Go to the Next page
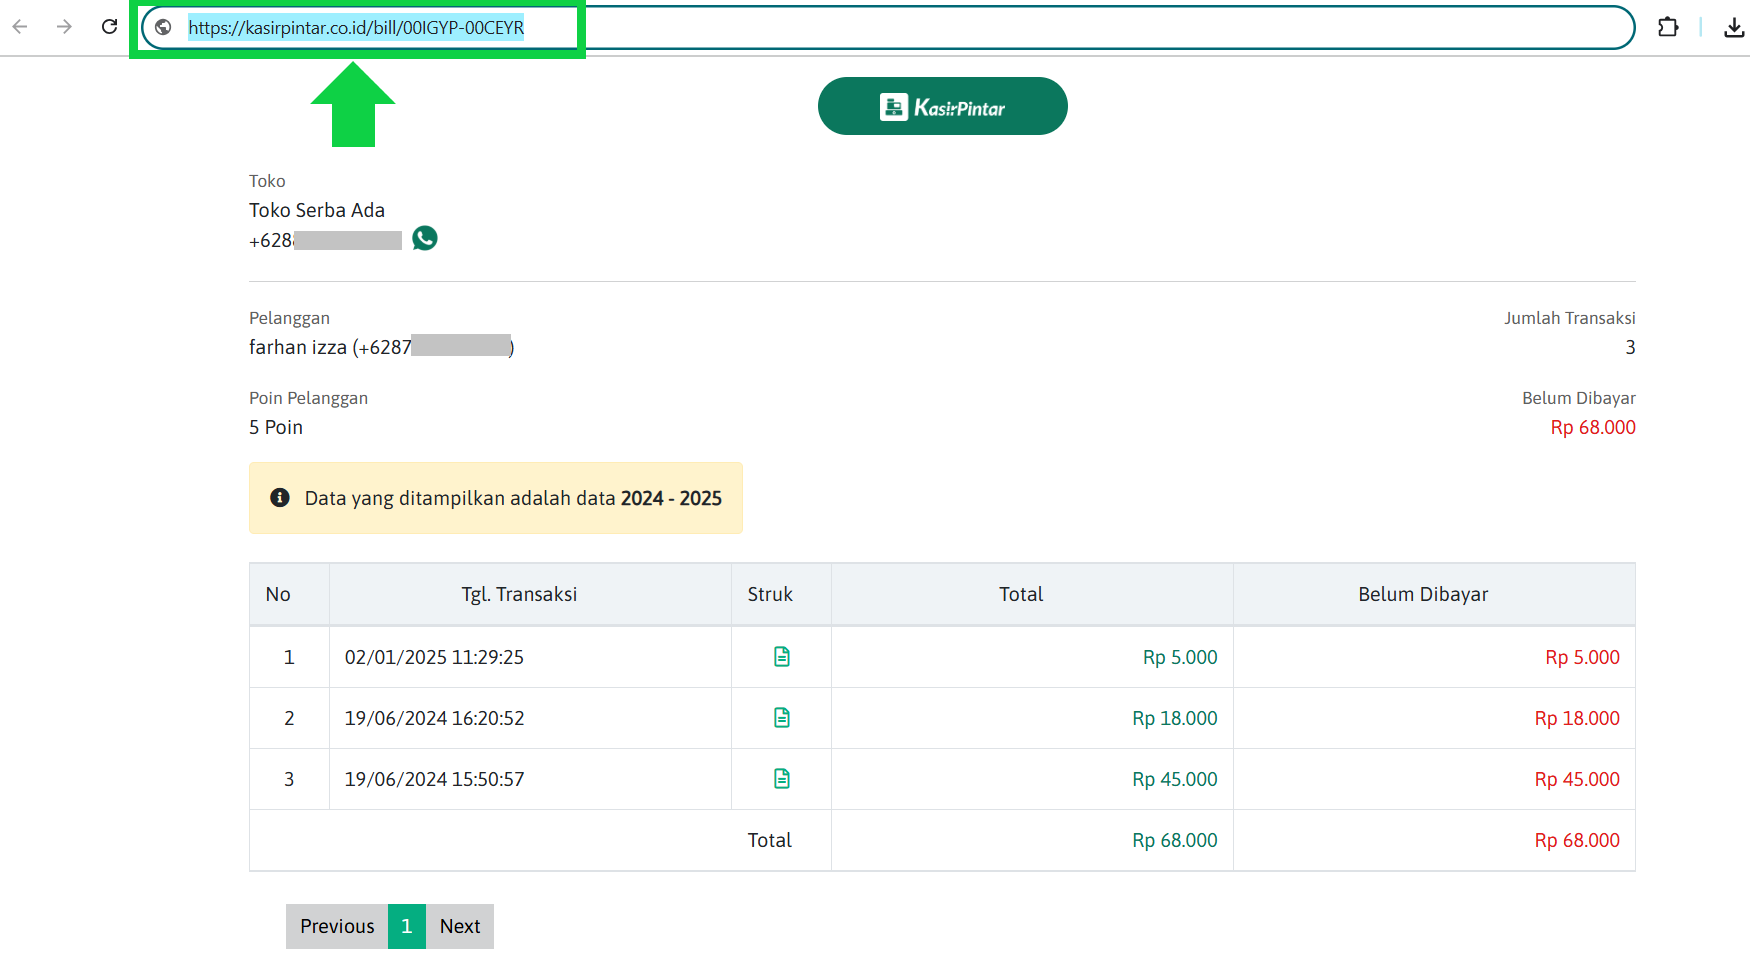This screenshot has height=965, width=1750. pos(460,926)
